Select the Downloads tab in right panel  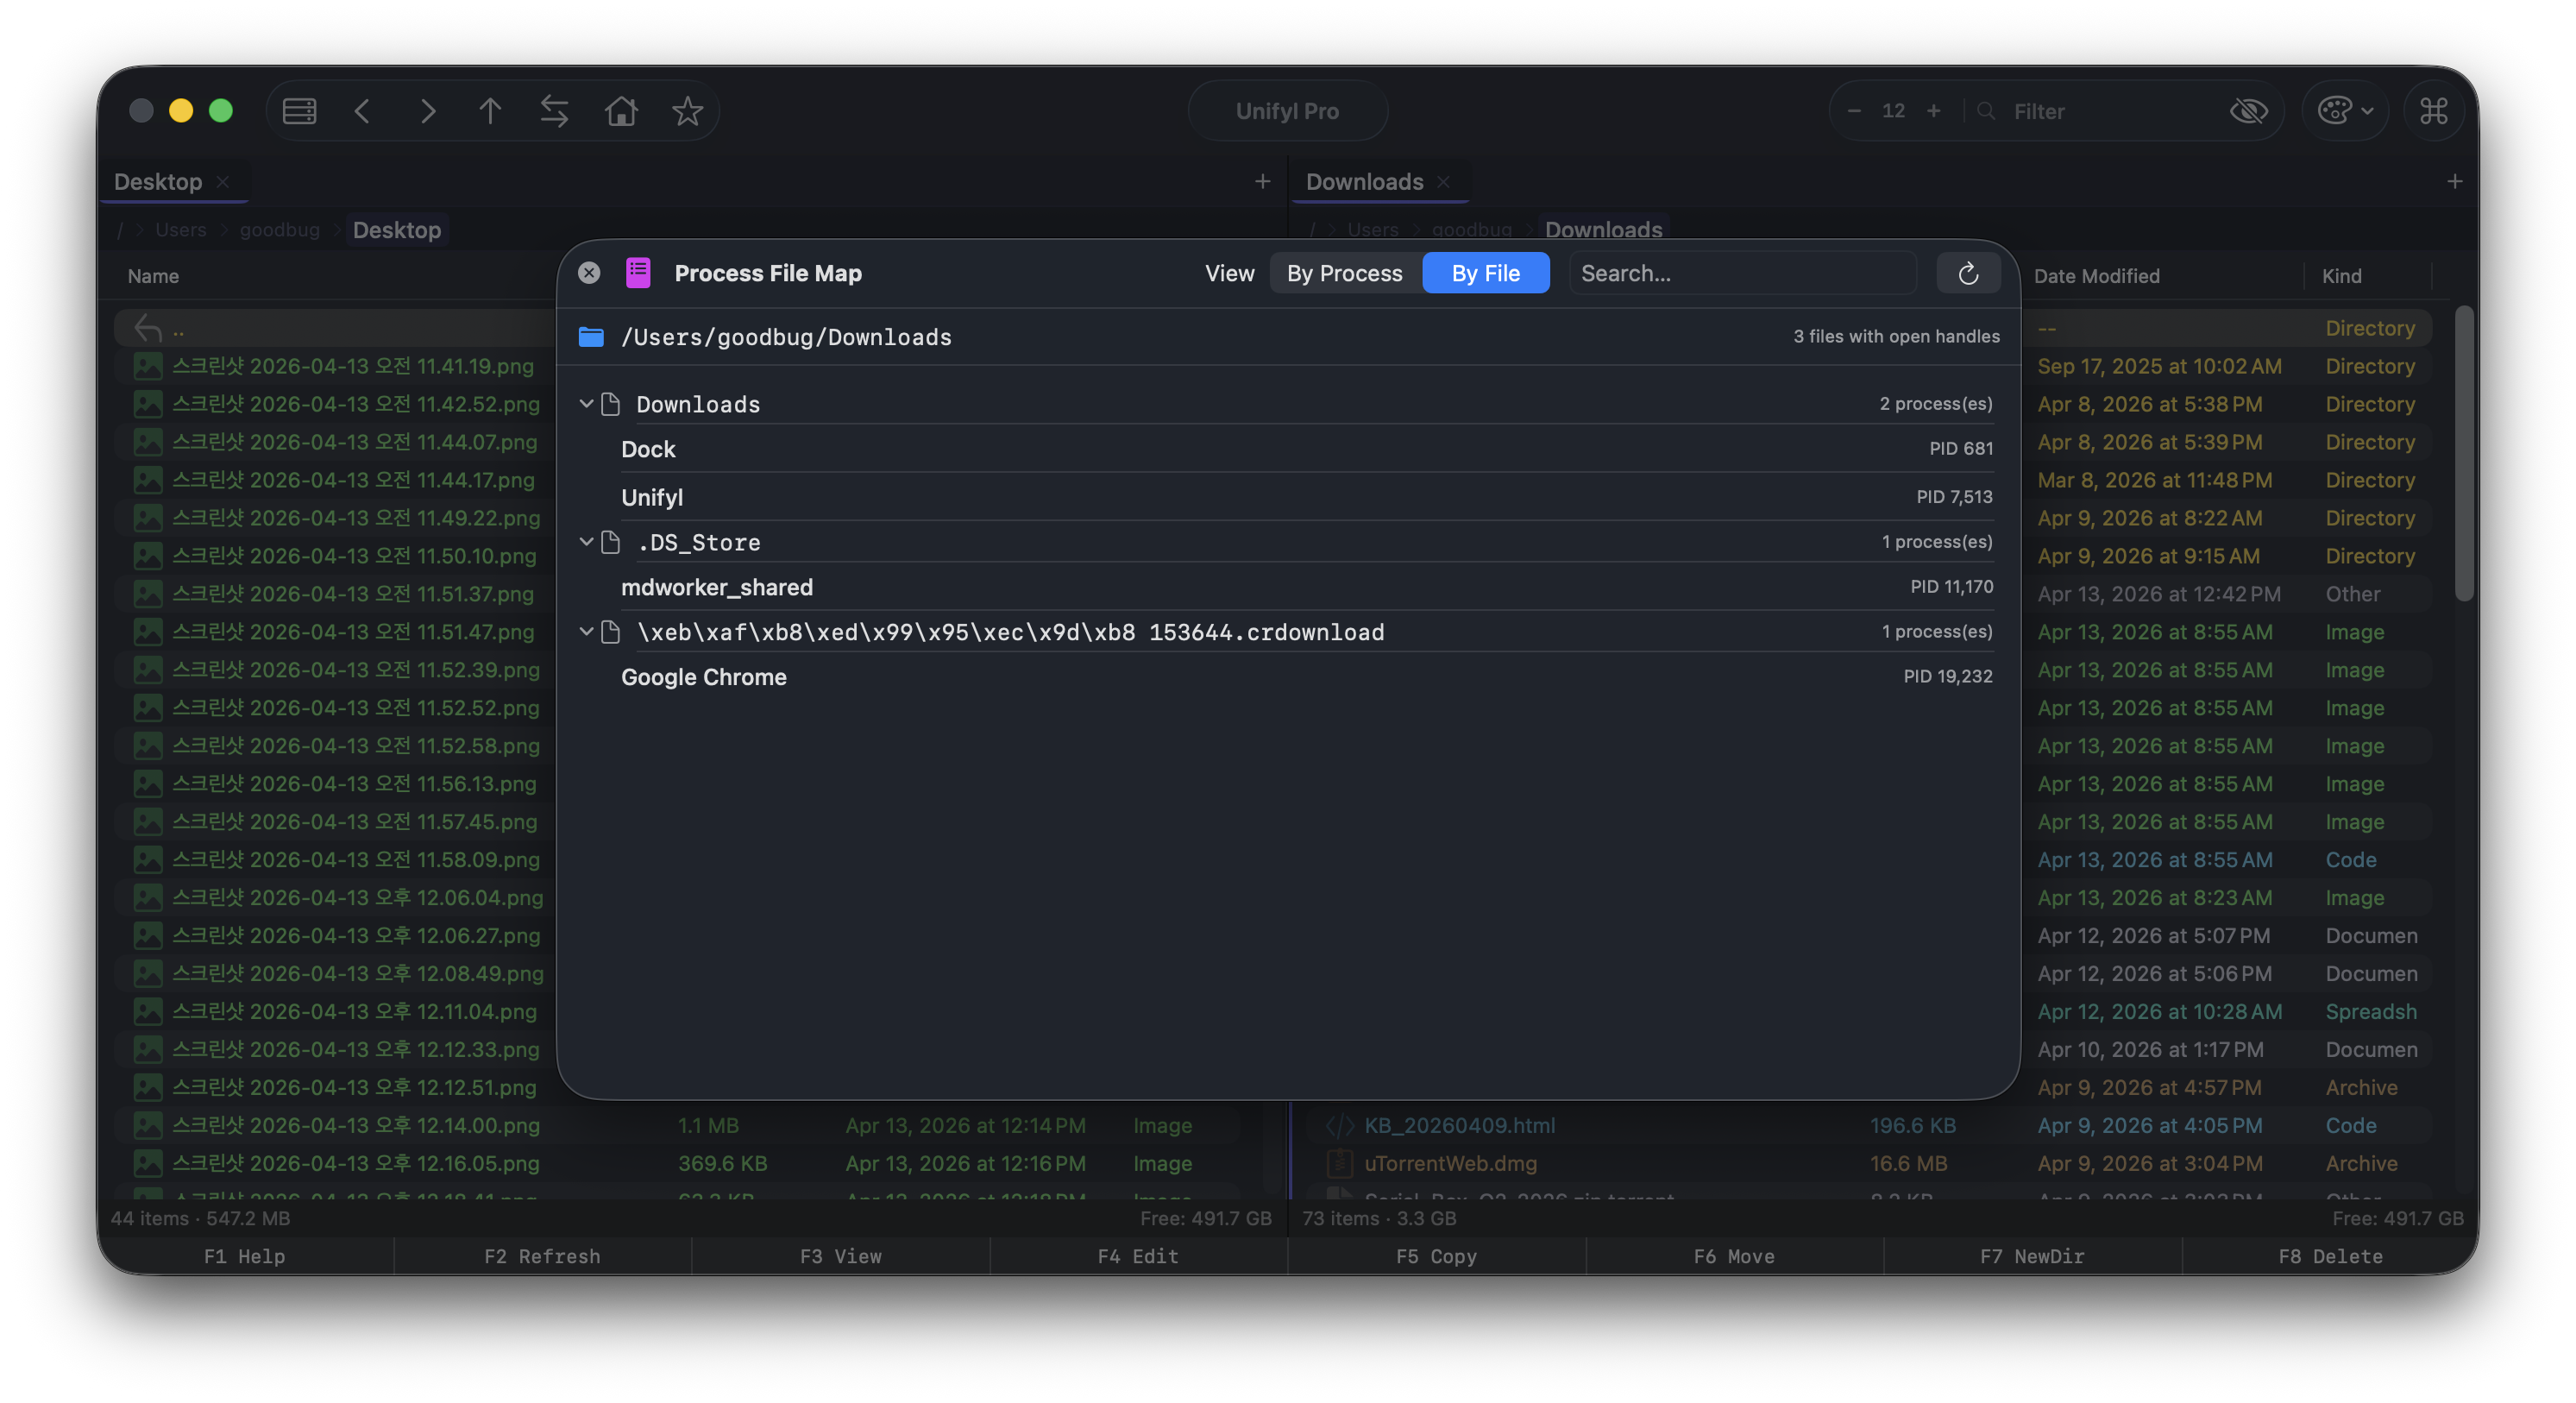point(1364,182)
